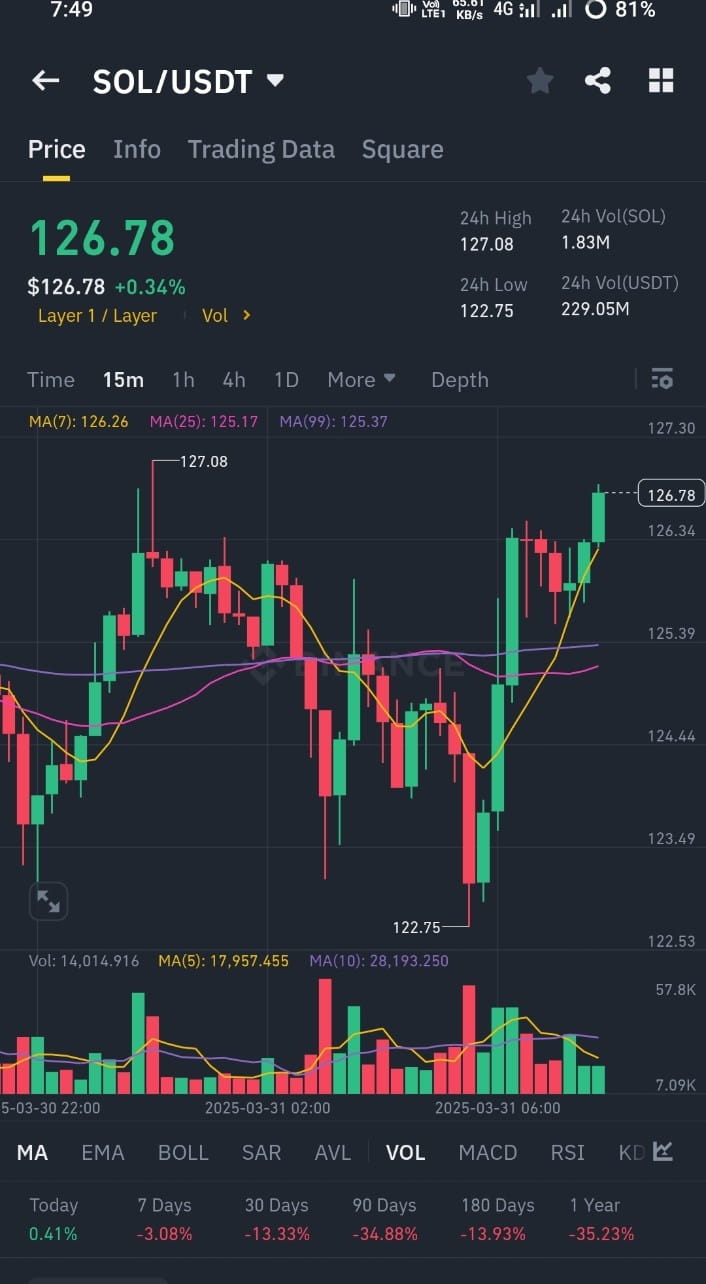This screenshot has height=1284, width=706.
Task: Open the Depth view
Action: 459,380
